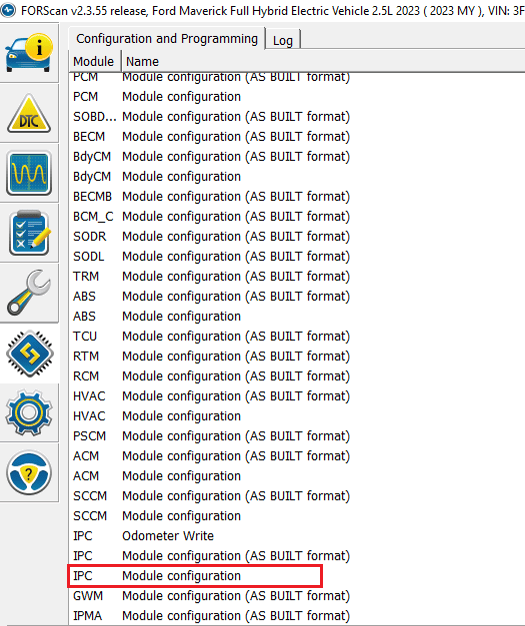Image resolution: width=525 pixels, height=626 pixels.
Task: Click the FORScan app icon in title bar
Action: (8, 10)
